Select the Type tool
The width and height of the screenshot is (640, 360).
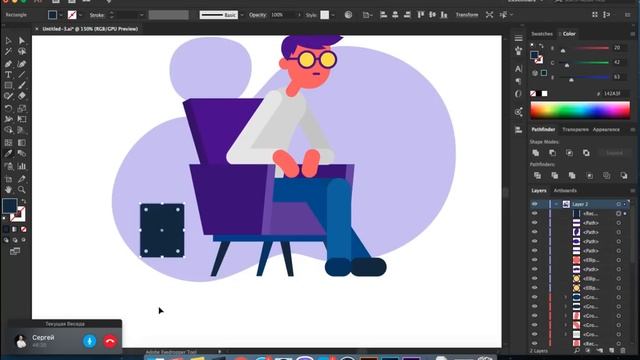[x=8, y=75]
